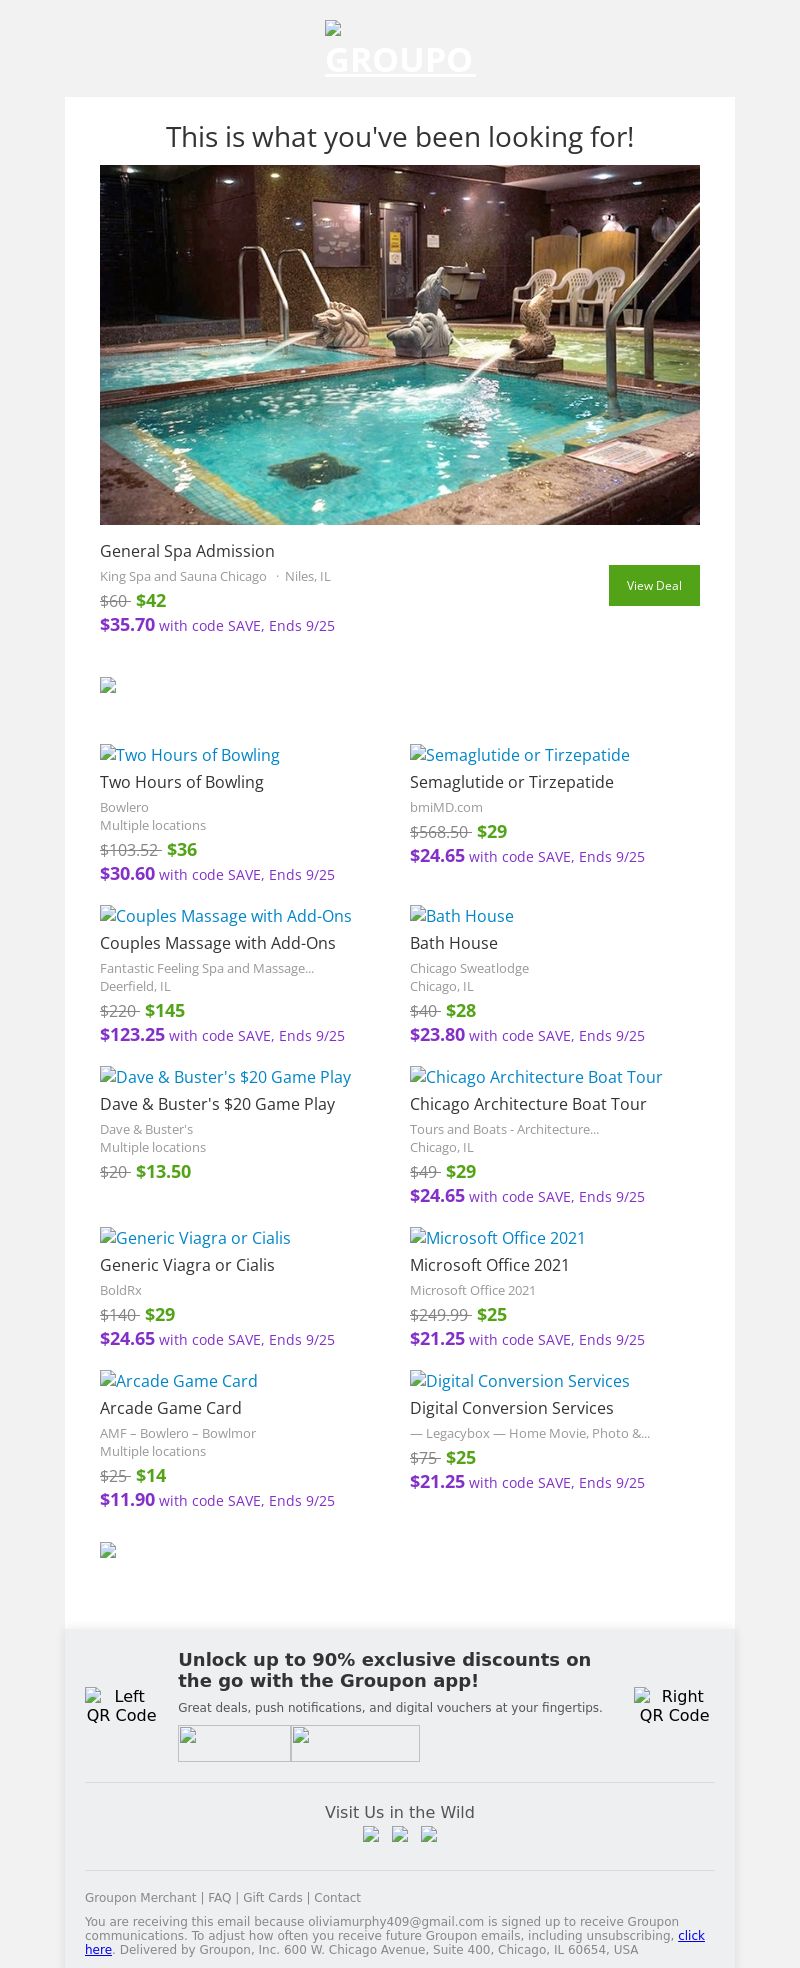Screen dimensions: 800x1968
Task: Open the Two Hours of Bowling image
Action: [x=190, y=755]
